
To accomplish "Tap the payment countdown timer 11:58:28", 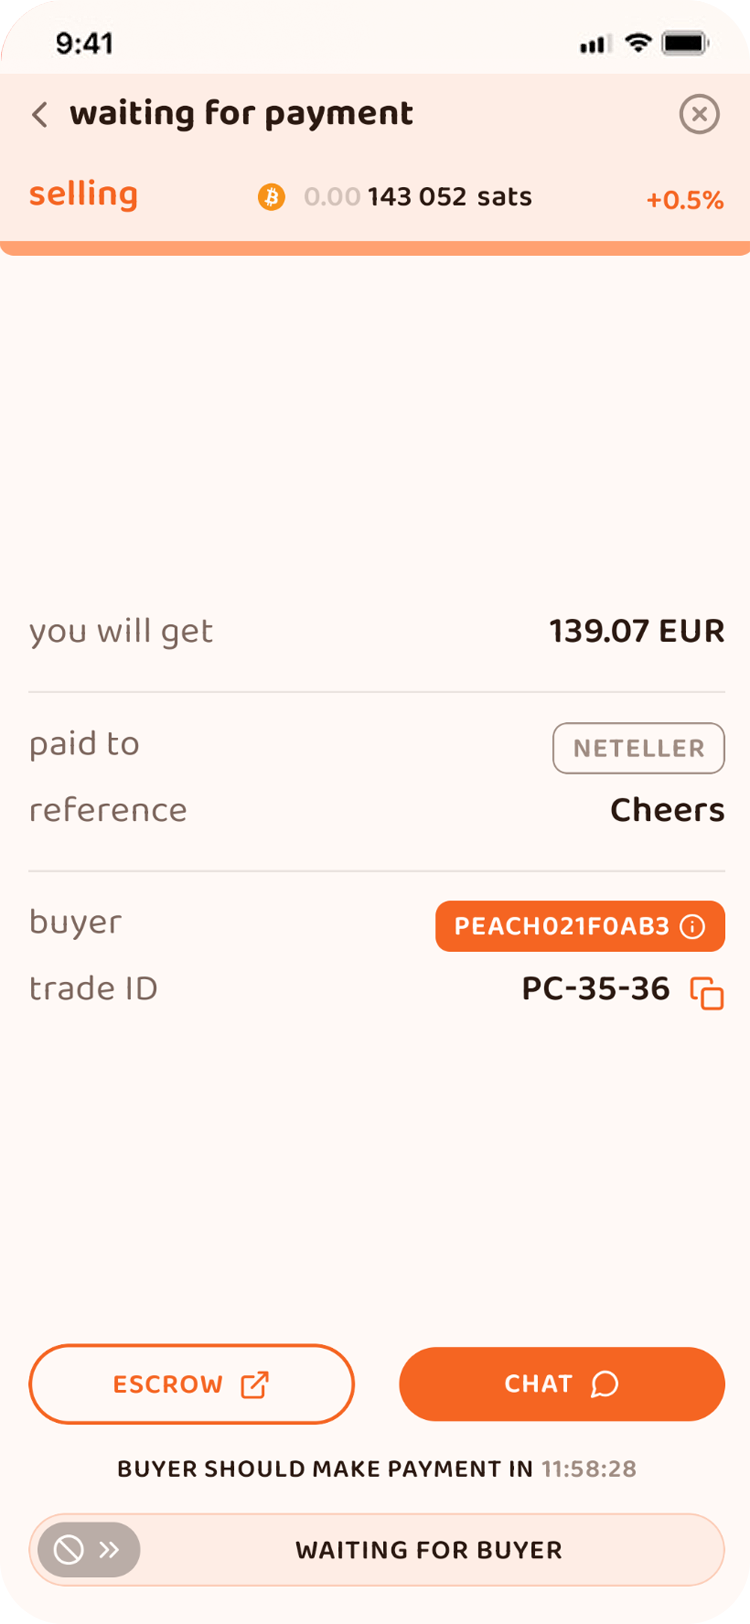I will [589, 1469].
